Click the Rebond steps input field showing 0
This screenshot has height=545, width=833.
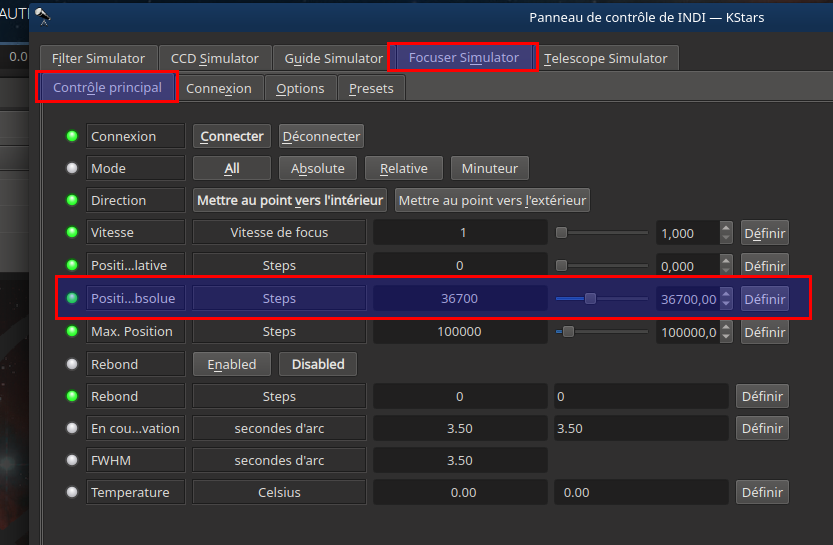641,396
